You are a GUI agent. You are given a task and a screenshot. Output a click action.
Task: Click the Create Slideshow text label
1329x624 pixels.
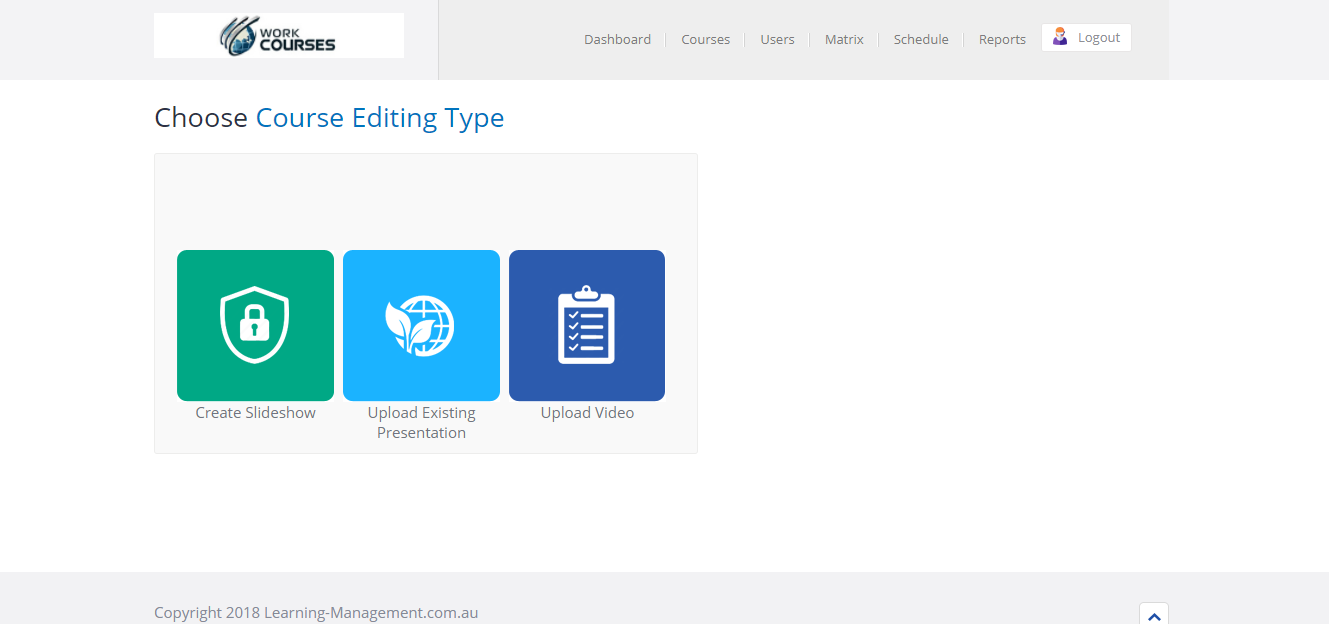(255, 413)
